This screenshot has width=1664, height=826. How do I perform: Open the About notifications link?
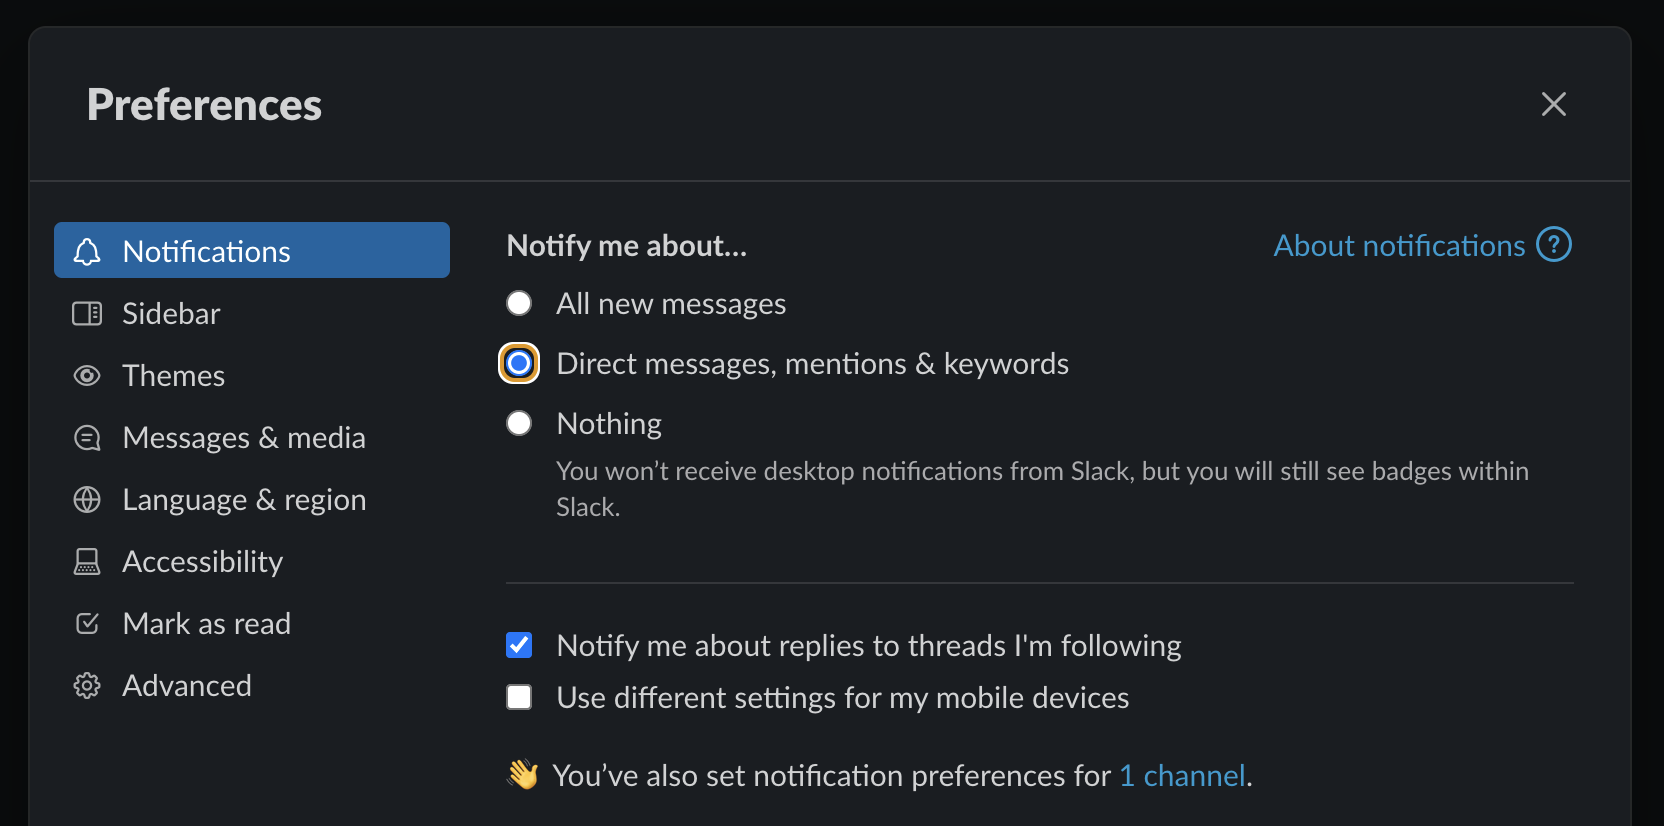click(x=1399, y=246)
